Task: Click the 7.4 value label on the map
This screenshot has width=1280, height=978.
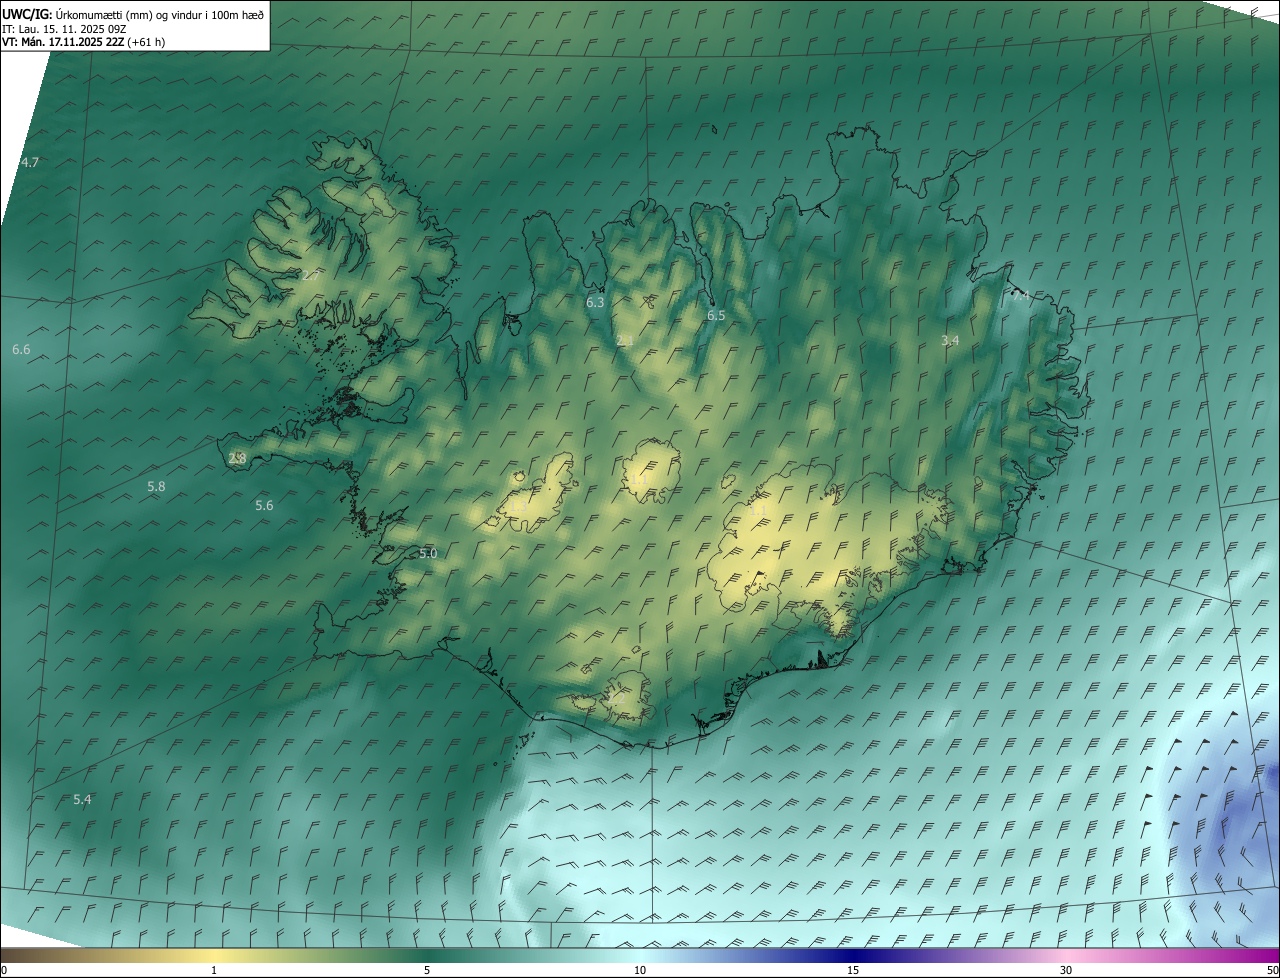Action: tap(1021, 296)
